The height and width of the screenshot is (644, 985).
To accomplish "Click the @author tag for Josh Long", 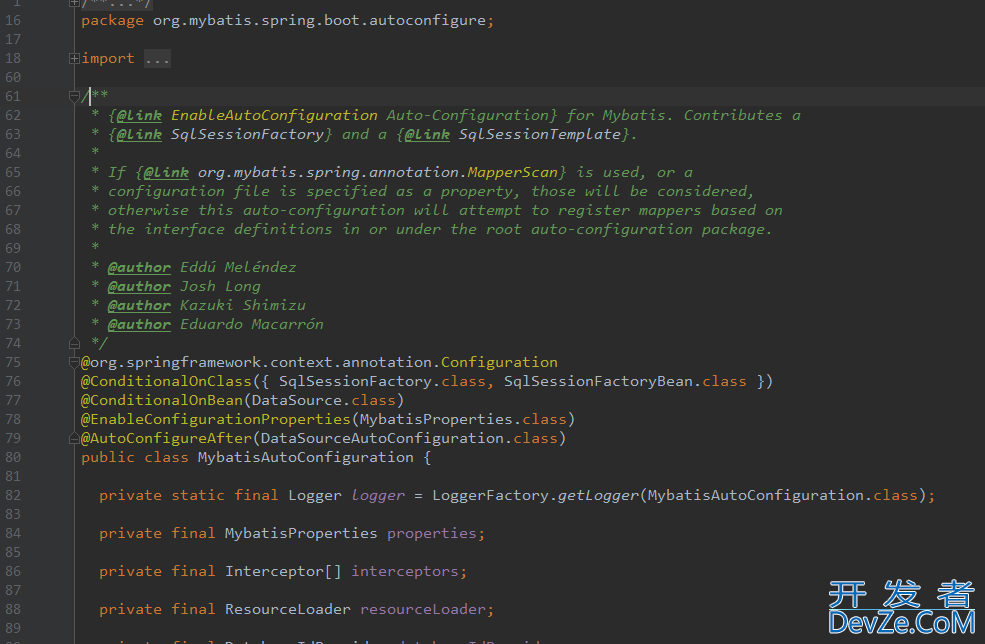I will tap(139, 287).
